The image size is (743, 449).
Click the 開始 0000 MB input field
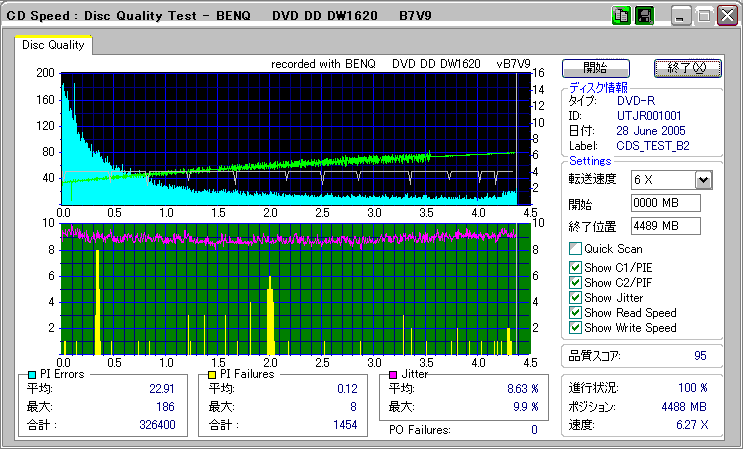pos(666,203)
